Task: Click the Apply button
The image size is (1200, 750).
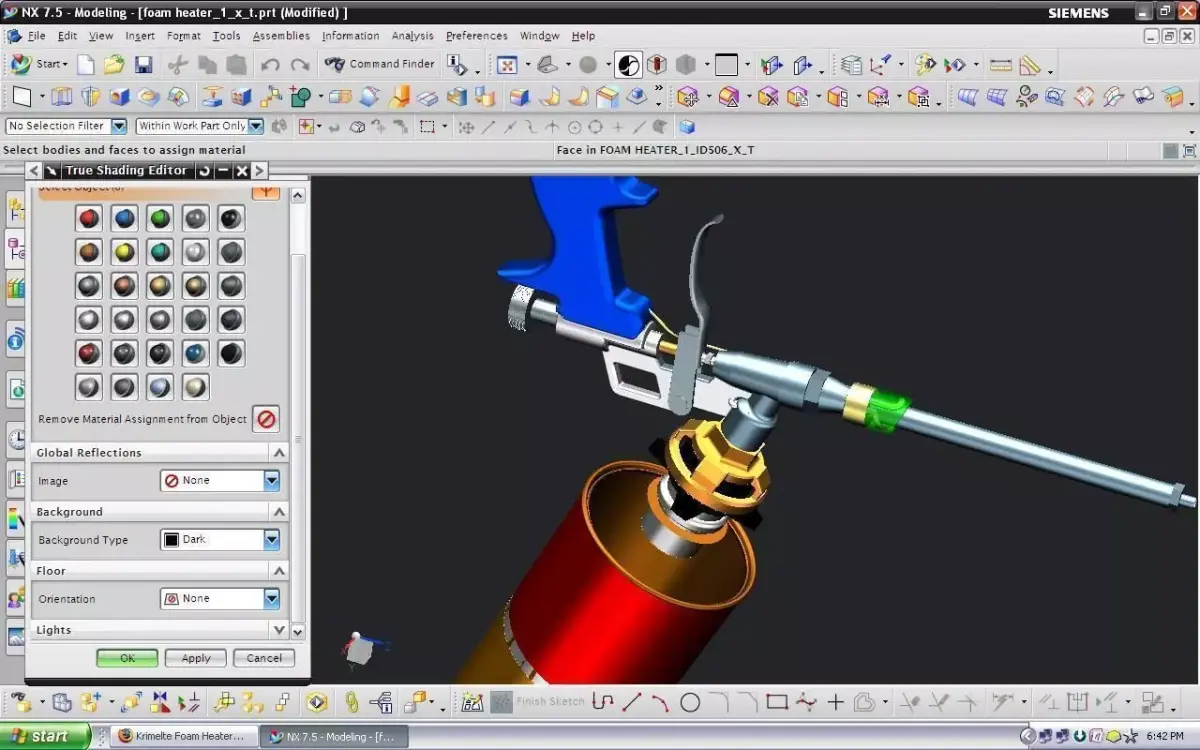Action: (x=195, y=658)
